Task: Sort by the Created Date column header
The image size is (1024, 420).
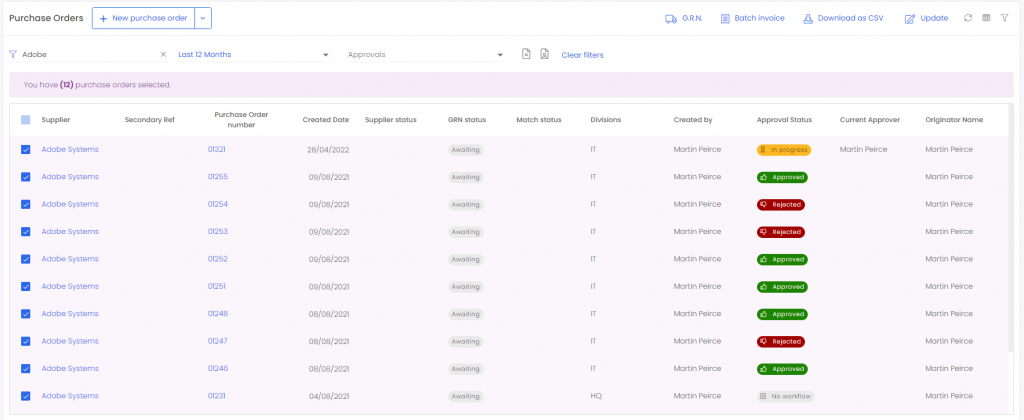Action: (x=325, y=120)
